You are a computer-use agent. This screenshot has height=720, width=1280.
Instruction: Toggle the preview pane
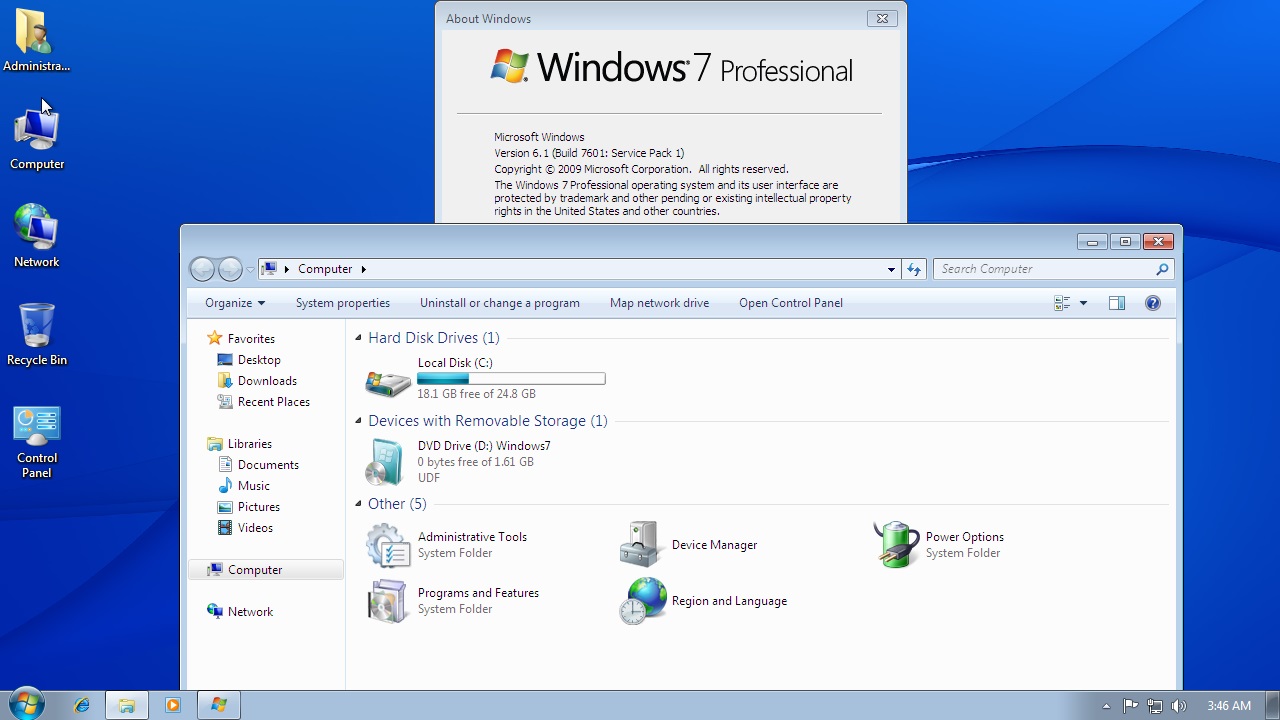(1117, 303)
